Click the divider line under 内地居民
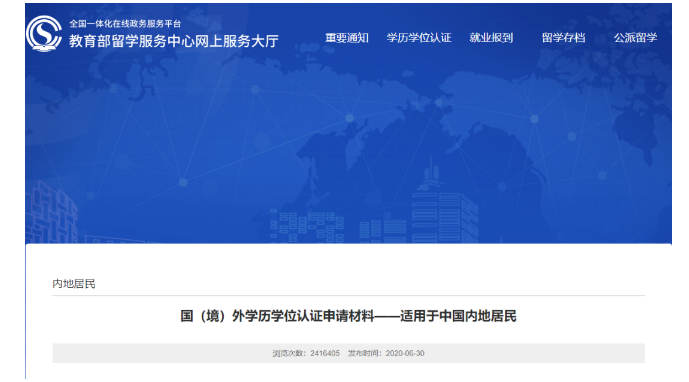 coord(348,295)
